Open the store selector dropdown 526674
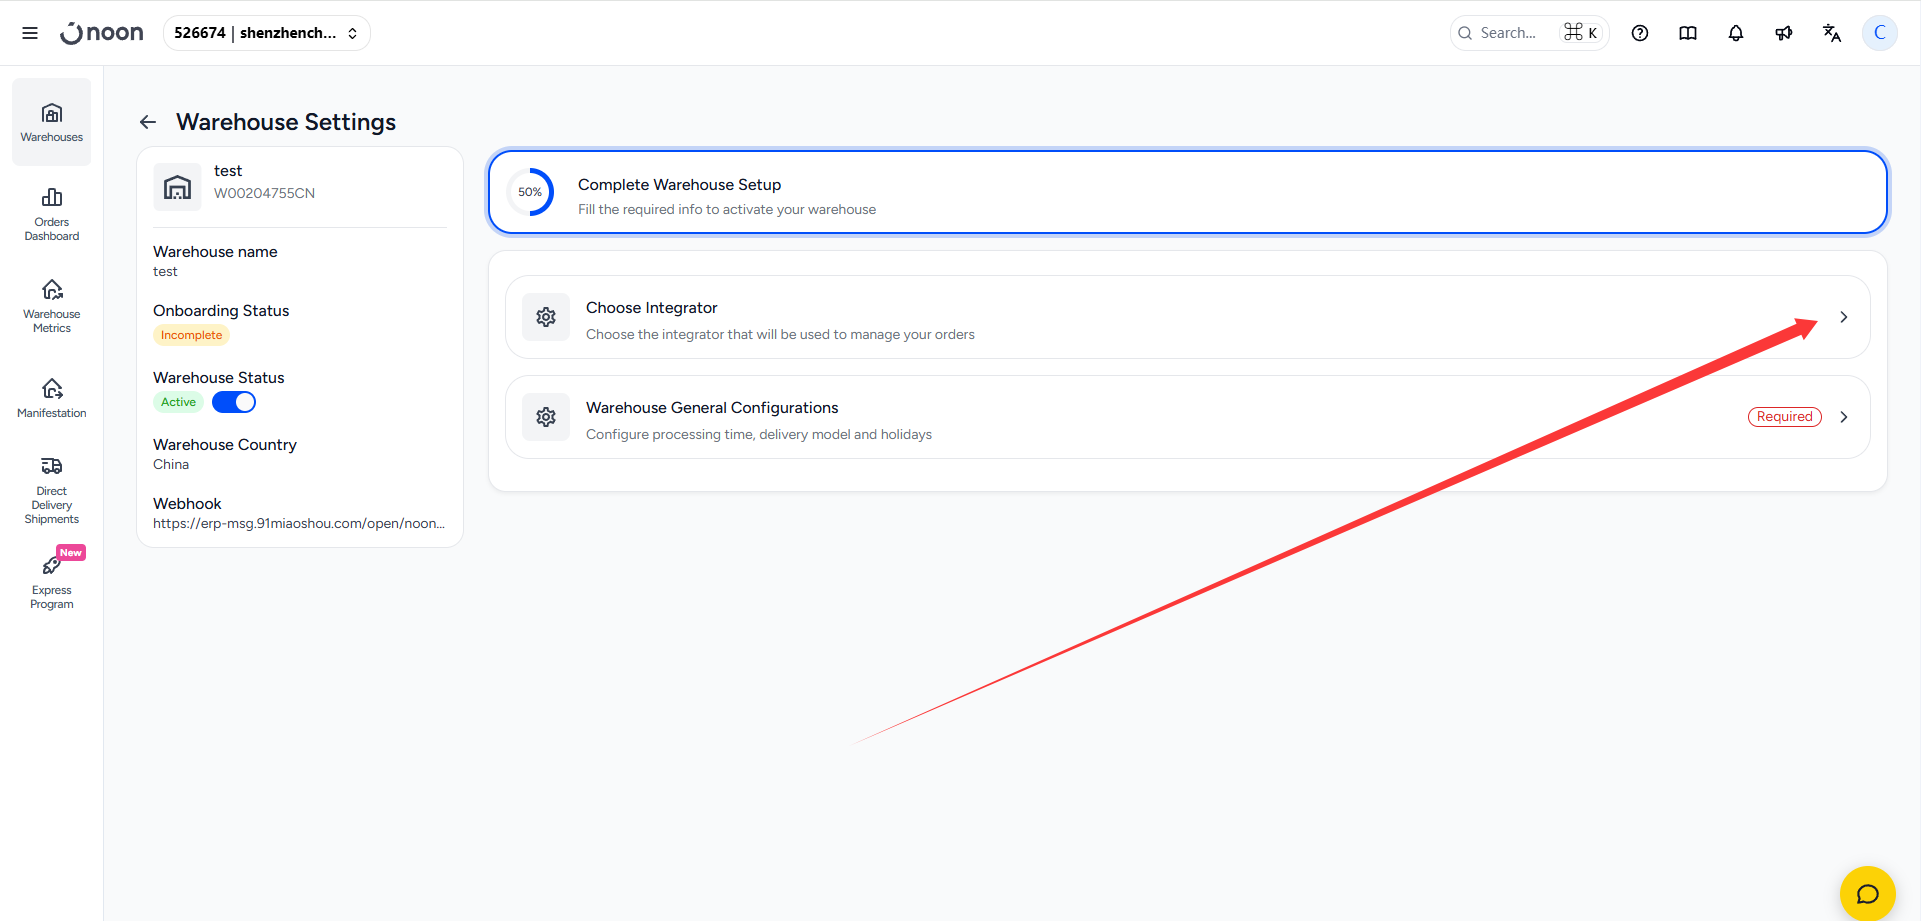 (266, 33)
